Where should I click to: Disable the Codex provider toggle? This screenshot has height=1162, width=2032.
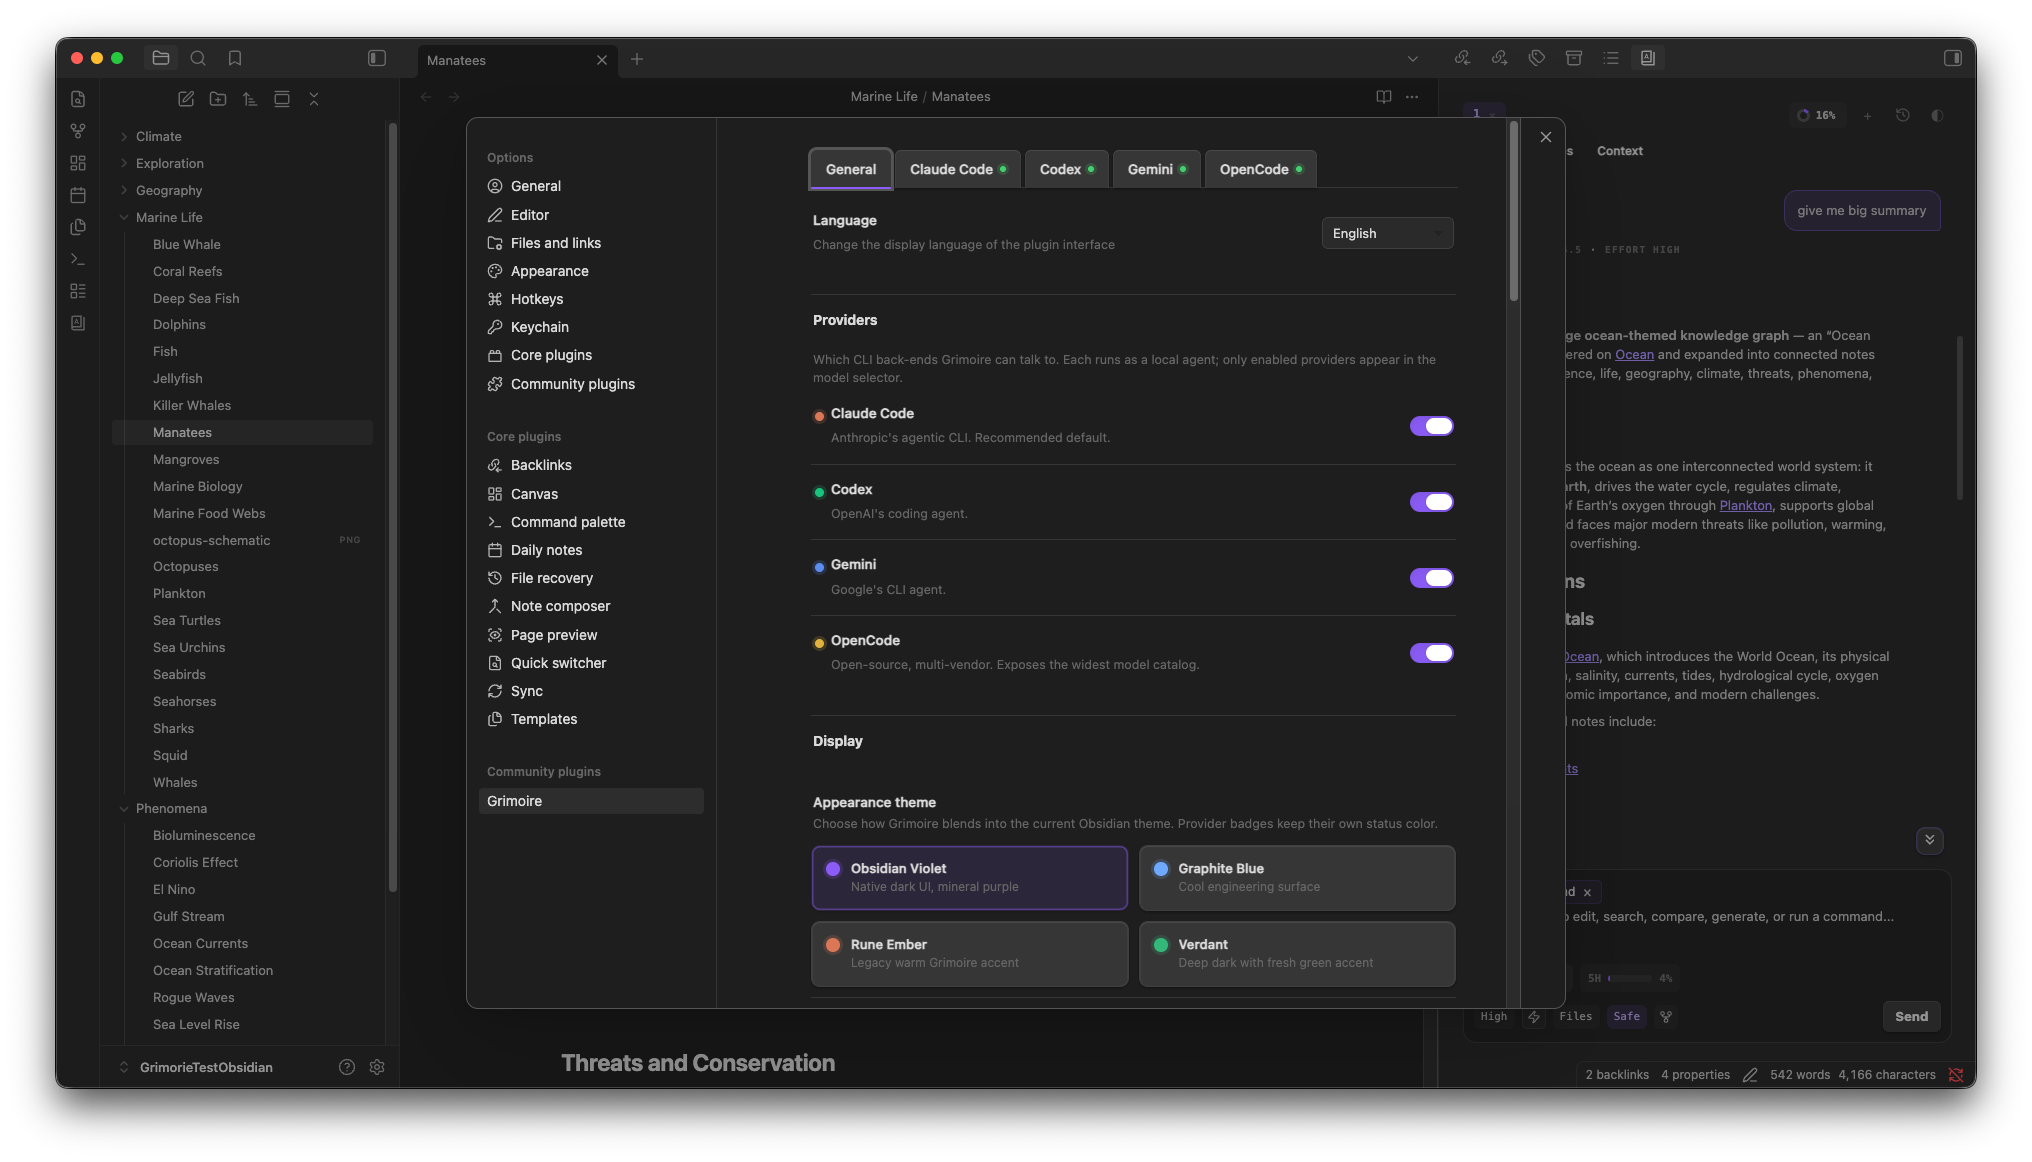1432,502
